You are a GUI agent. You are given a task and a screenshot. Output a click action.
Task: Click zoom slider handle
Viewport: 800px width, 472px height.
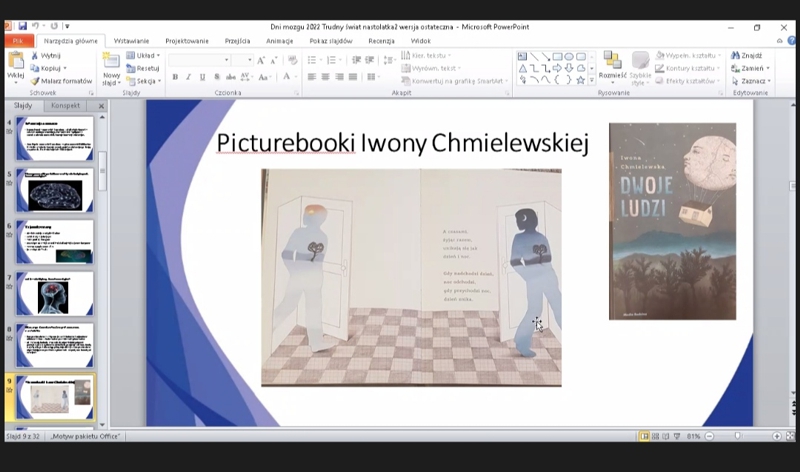point(737,436)
